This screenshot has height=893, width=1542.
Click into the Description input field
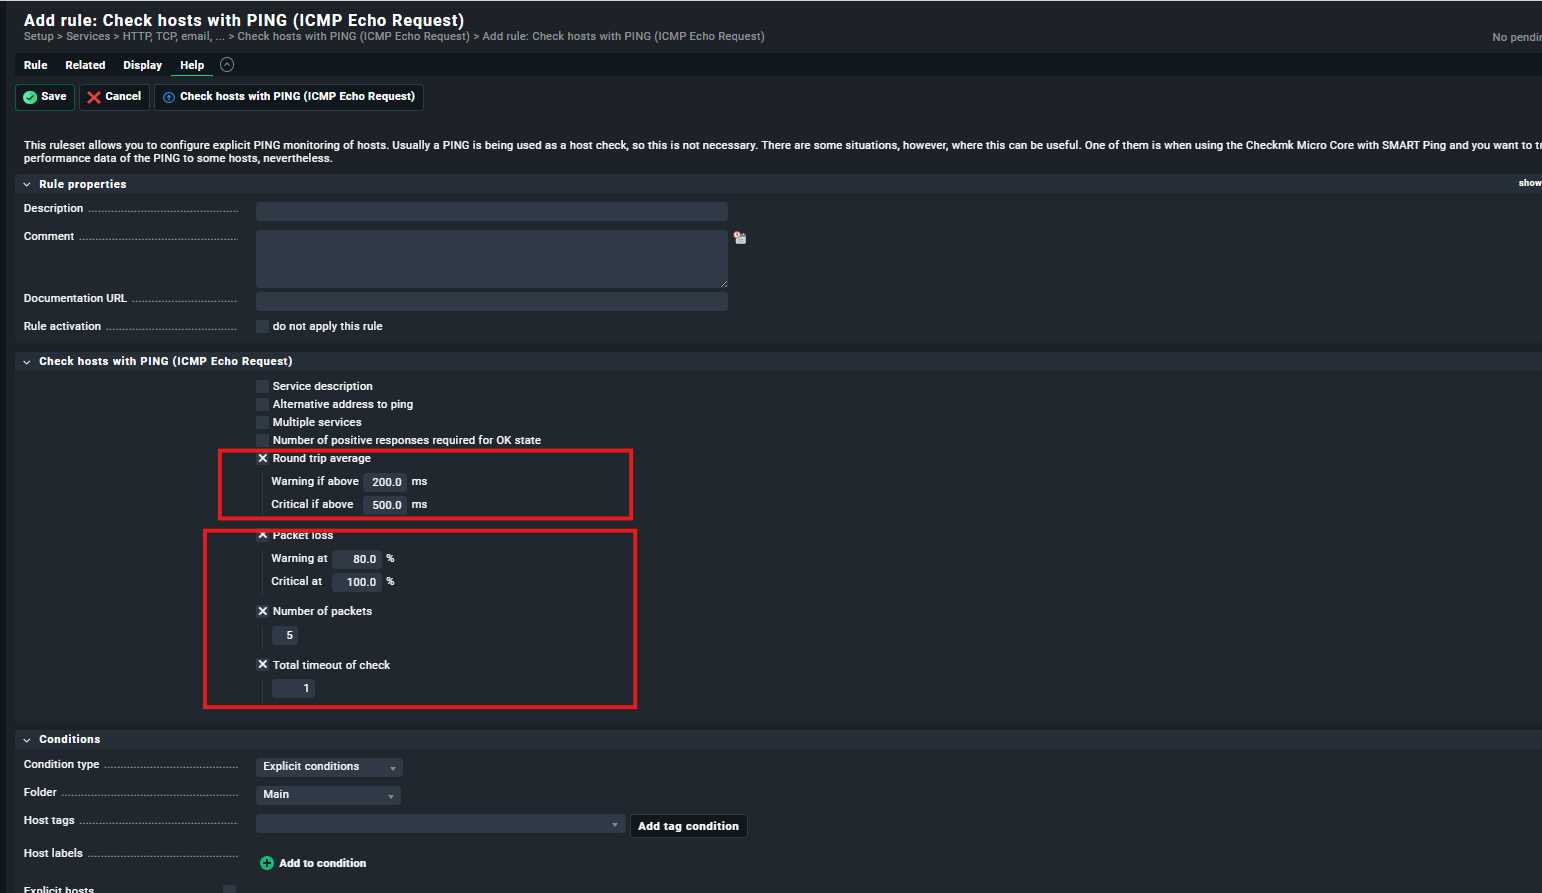pos(492,211)
